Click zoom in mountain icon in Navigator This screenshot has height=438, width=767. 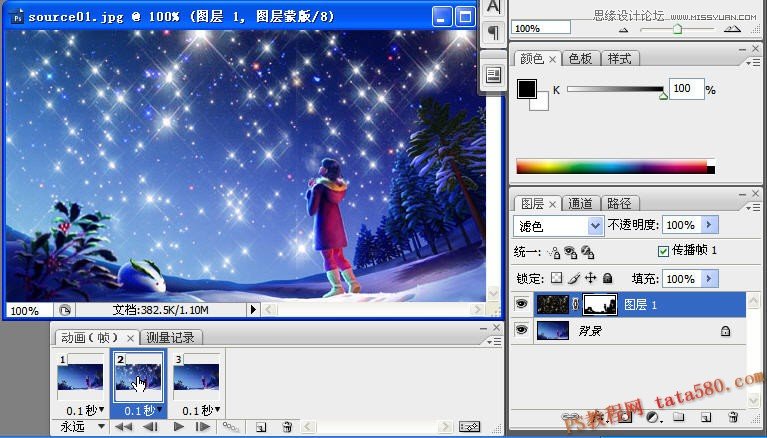click(732, 29)
